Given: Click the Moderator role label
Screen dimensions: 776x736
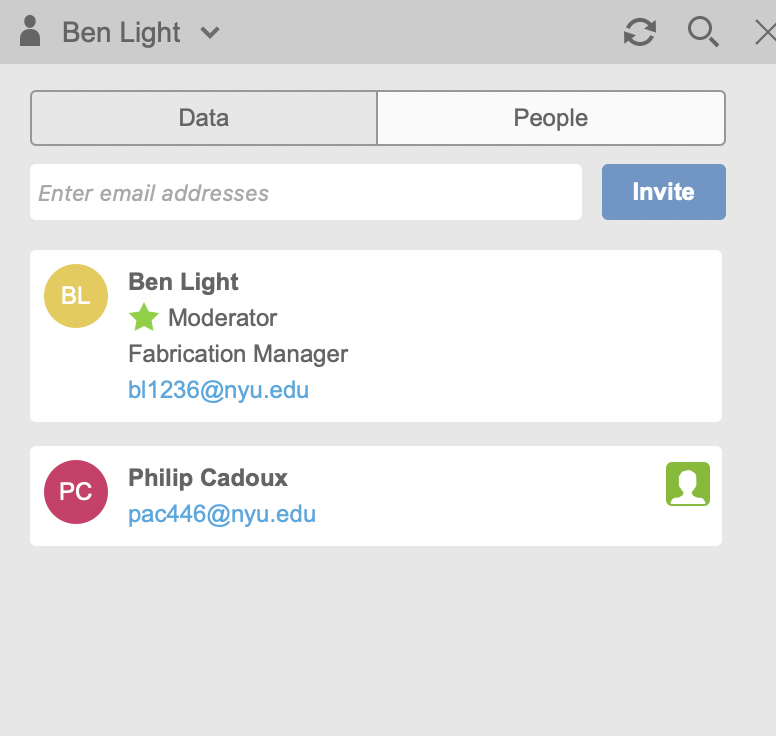Looking at the screenshot, I should pos(222,318).
